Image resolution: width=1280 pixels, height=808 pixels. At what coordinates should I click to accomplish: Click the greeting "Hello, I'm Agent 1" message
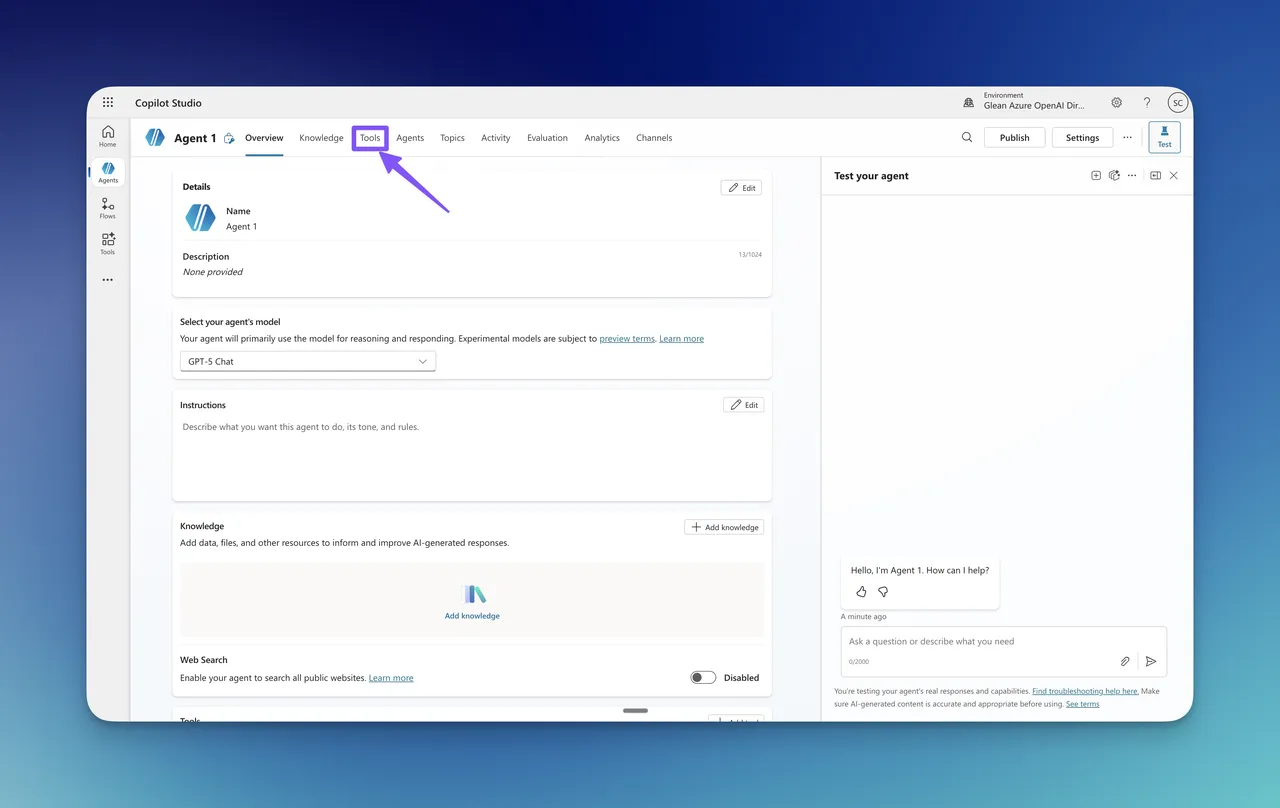point(920,570)
